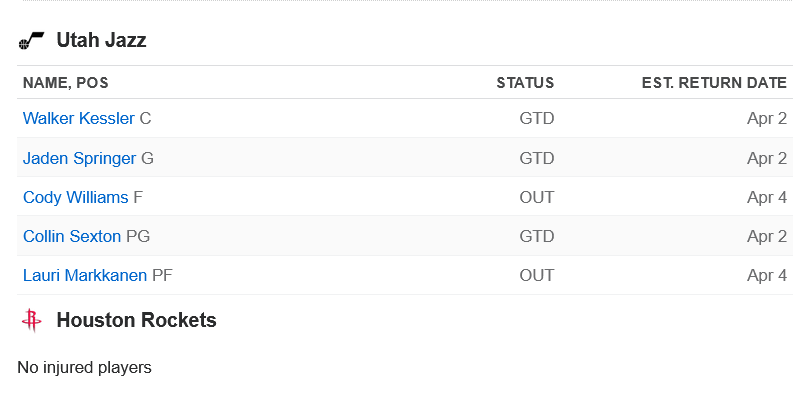
Task: Click the Houston Rockets team logo
Action: (x=31, y=320)
